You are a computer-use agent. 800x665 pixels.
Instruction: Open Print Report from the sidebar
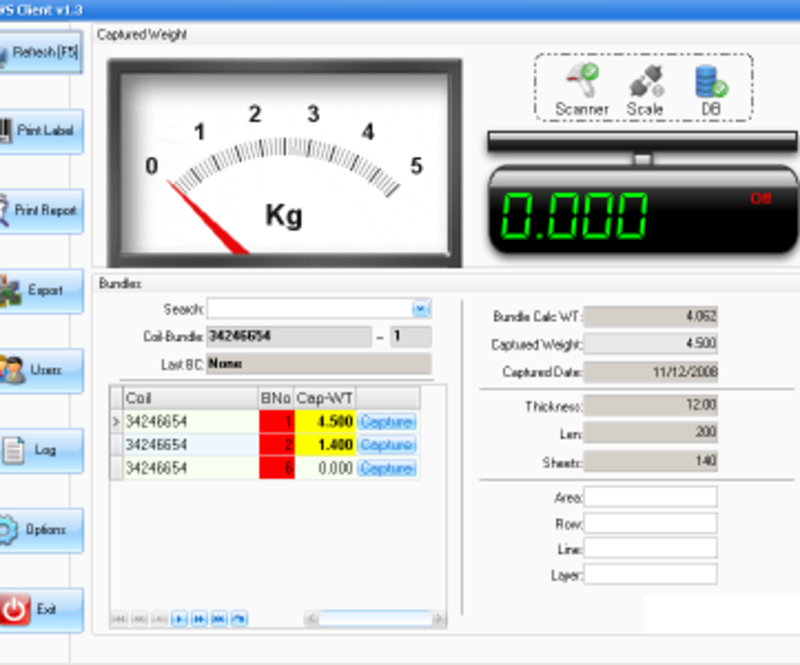coord(41,211)
